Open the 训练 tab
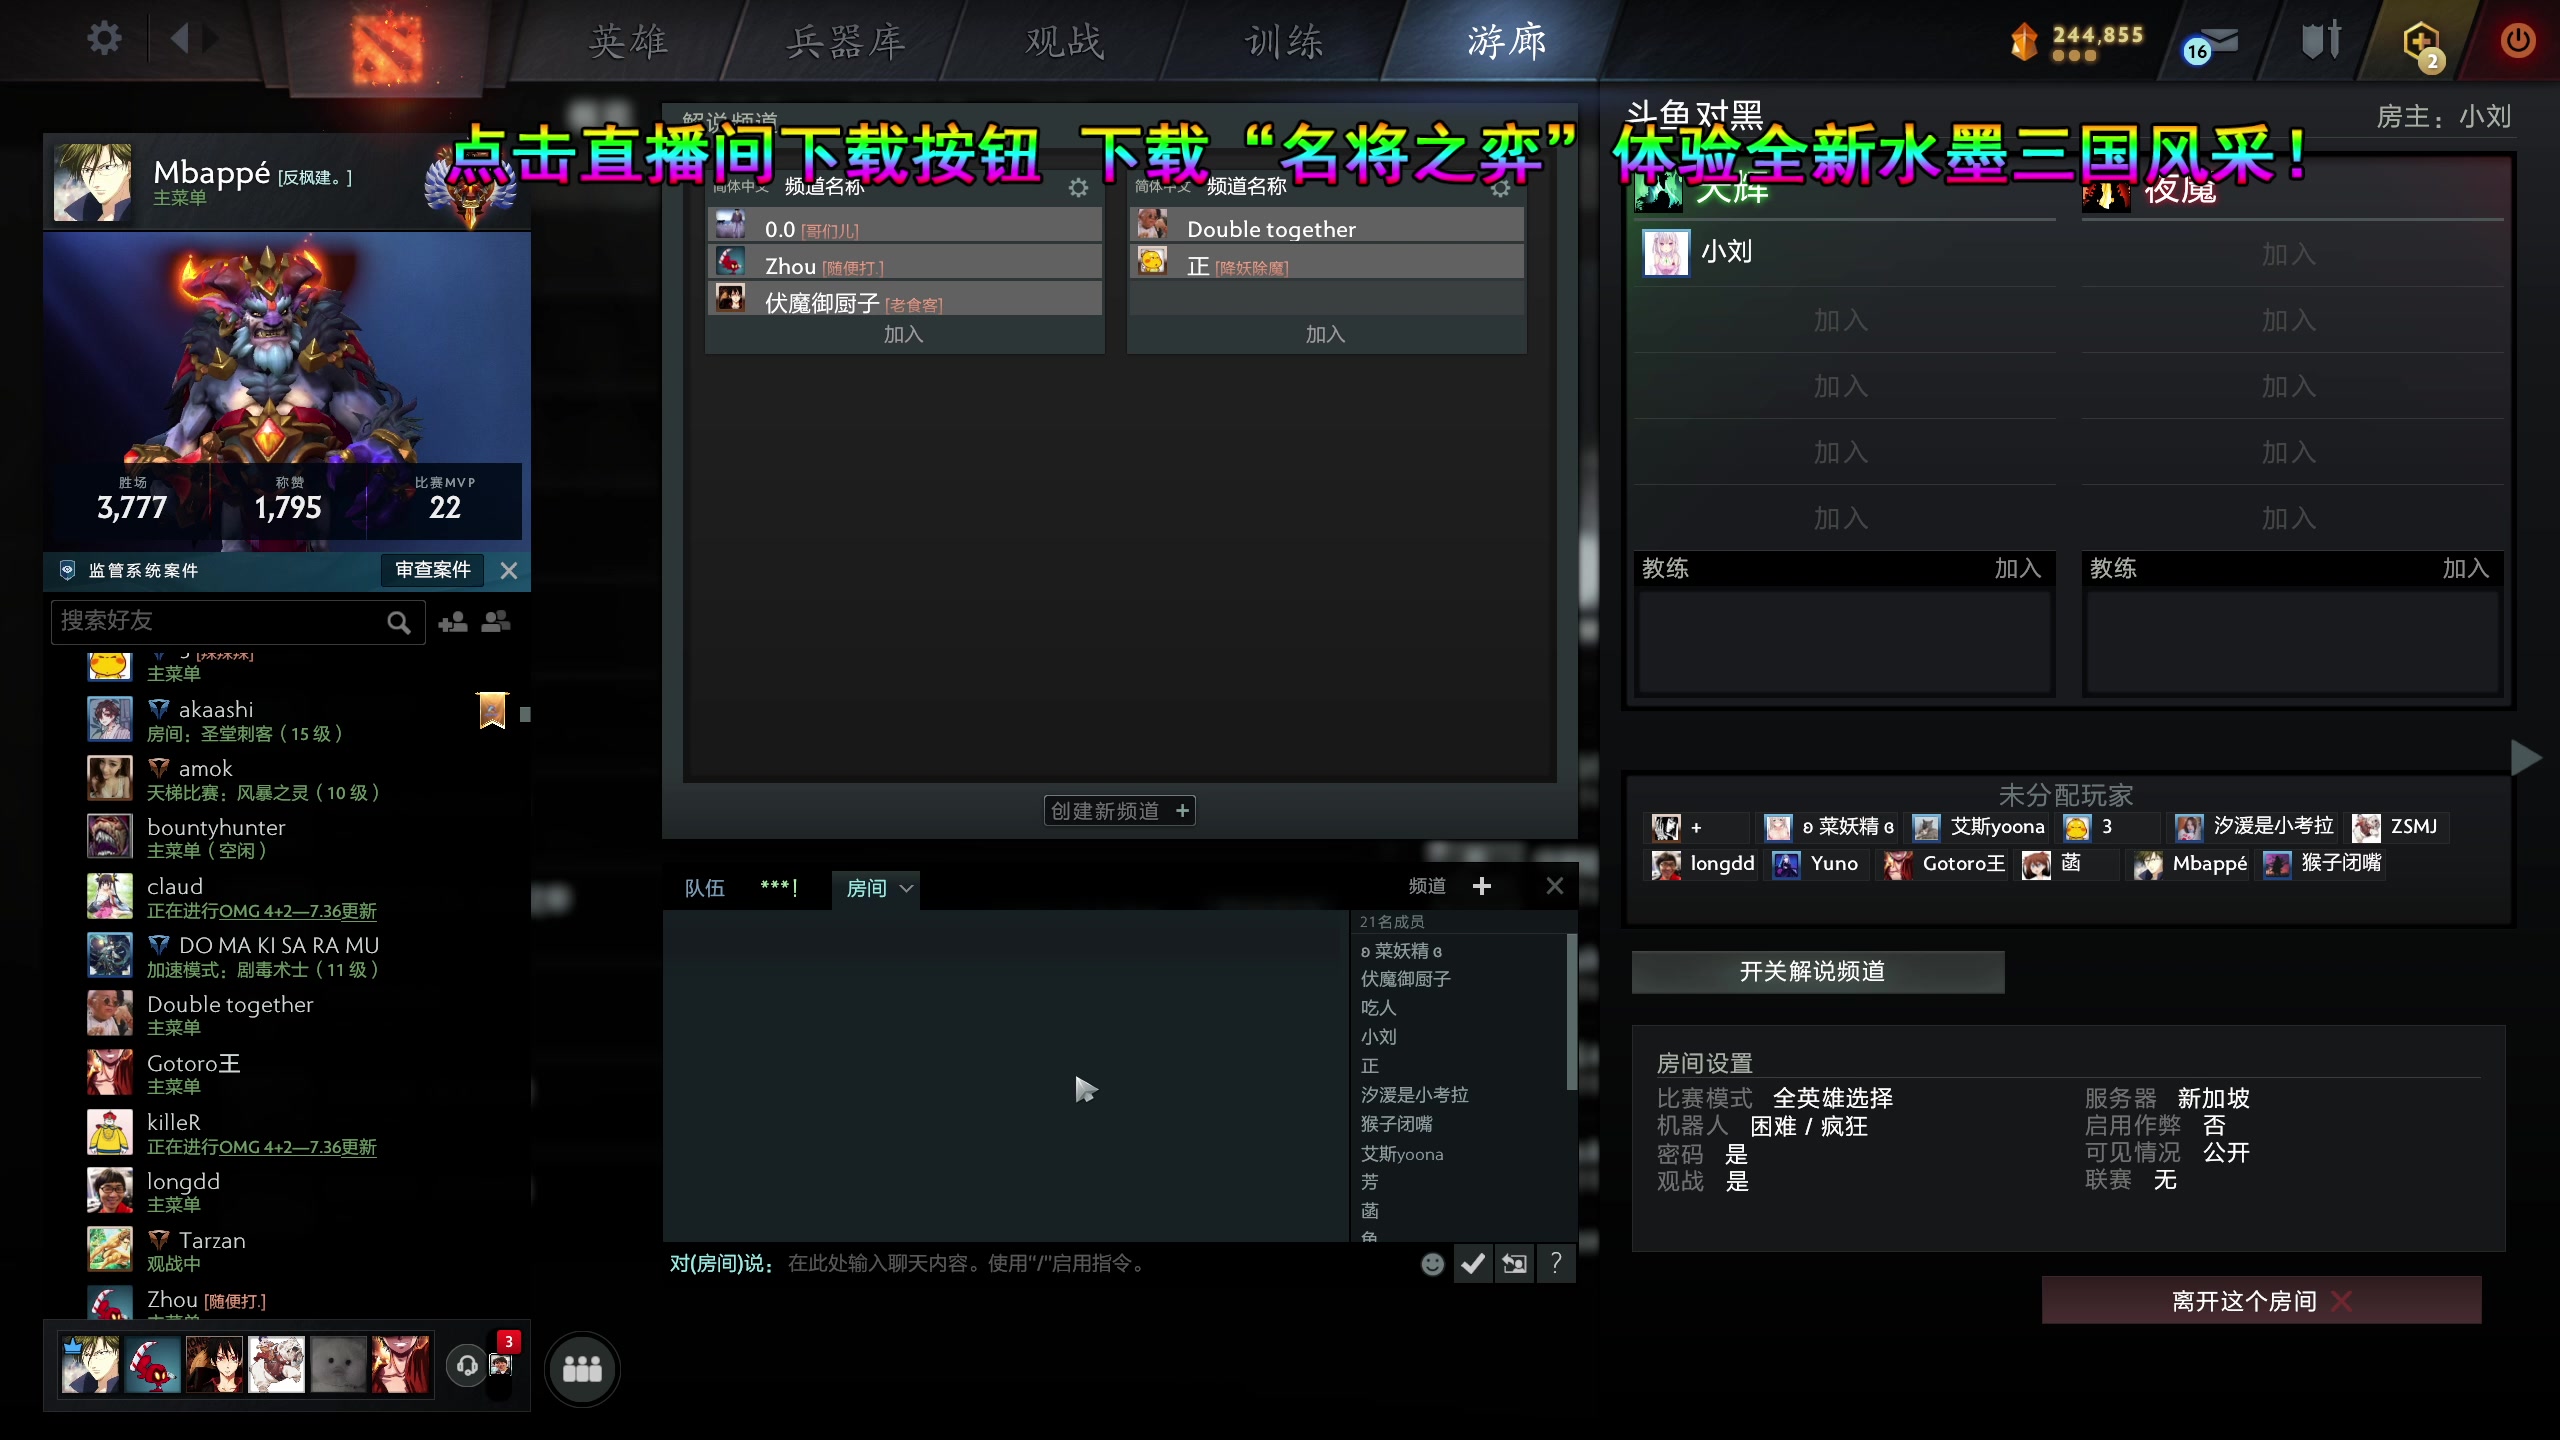Screen dimensions: 2560x1440 pos(1285,41)
